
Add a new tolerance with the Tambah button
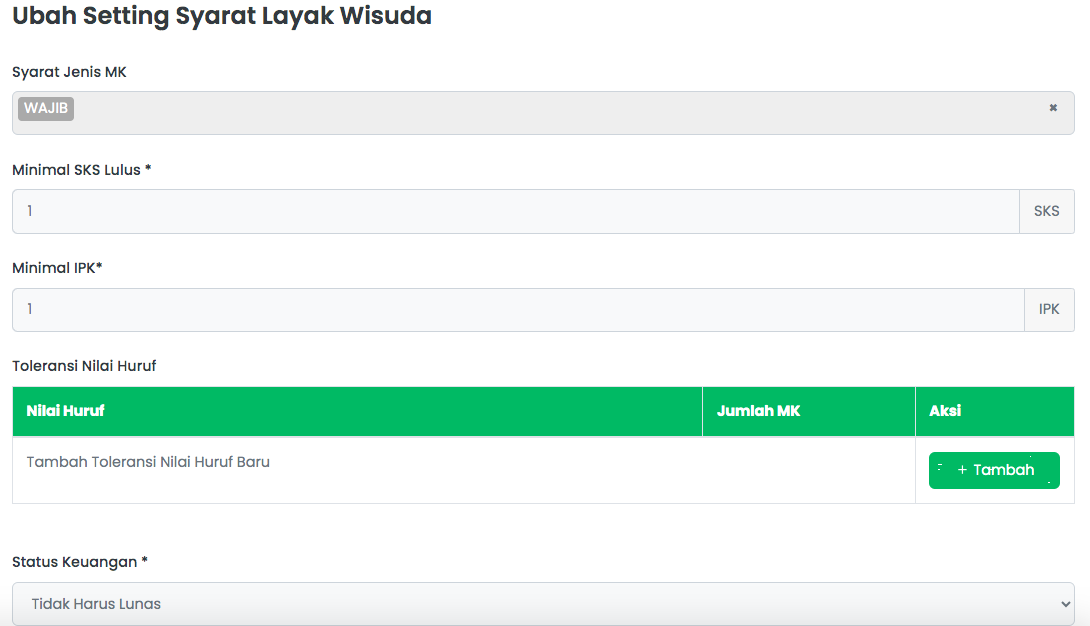tap(994, 470)
